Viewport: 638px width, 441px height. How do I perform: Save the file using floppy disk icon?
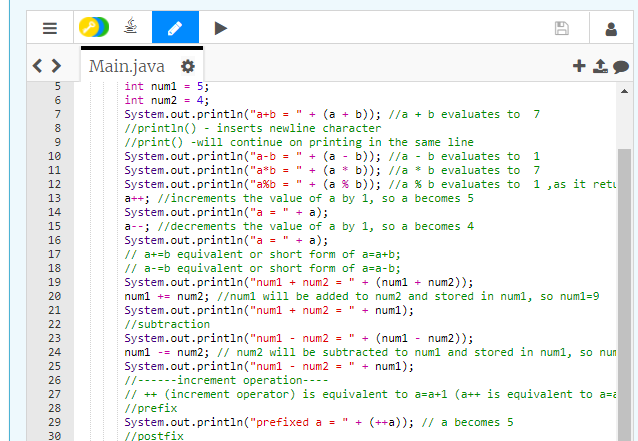point(562,28)
